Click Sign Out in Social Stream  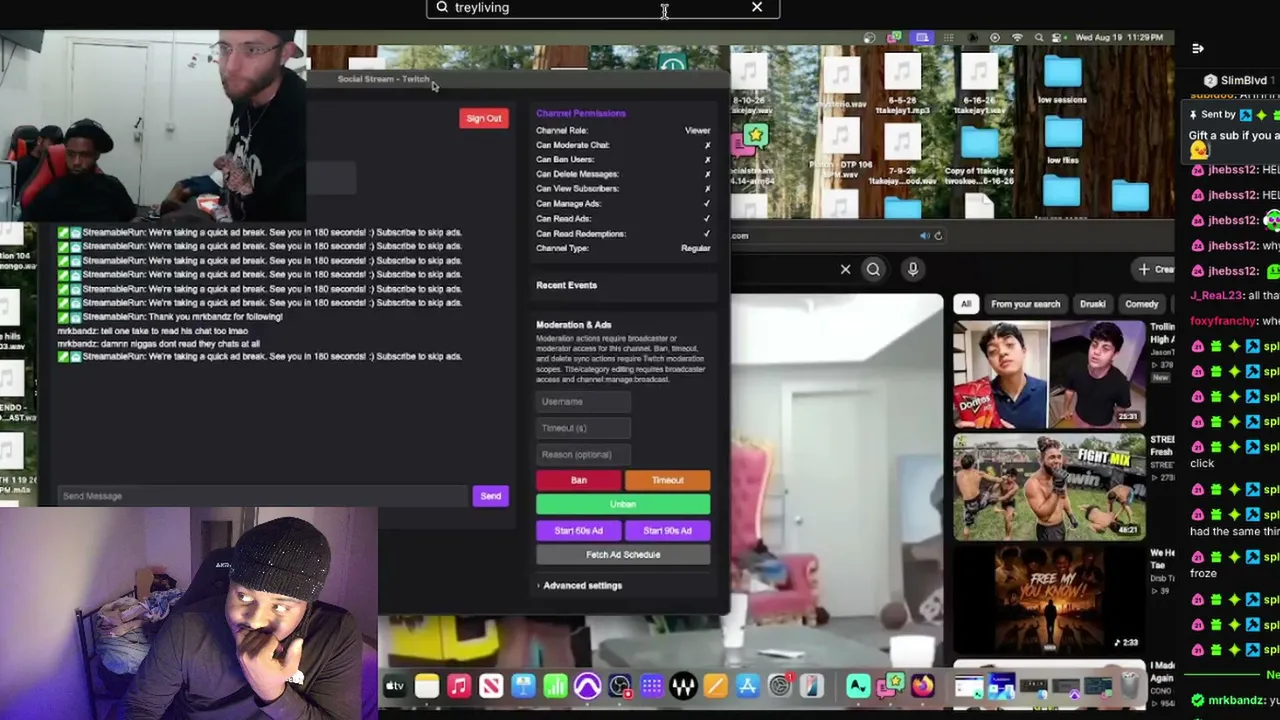(x=484, y=118)
